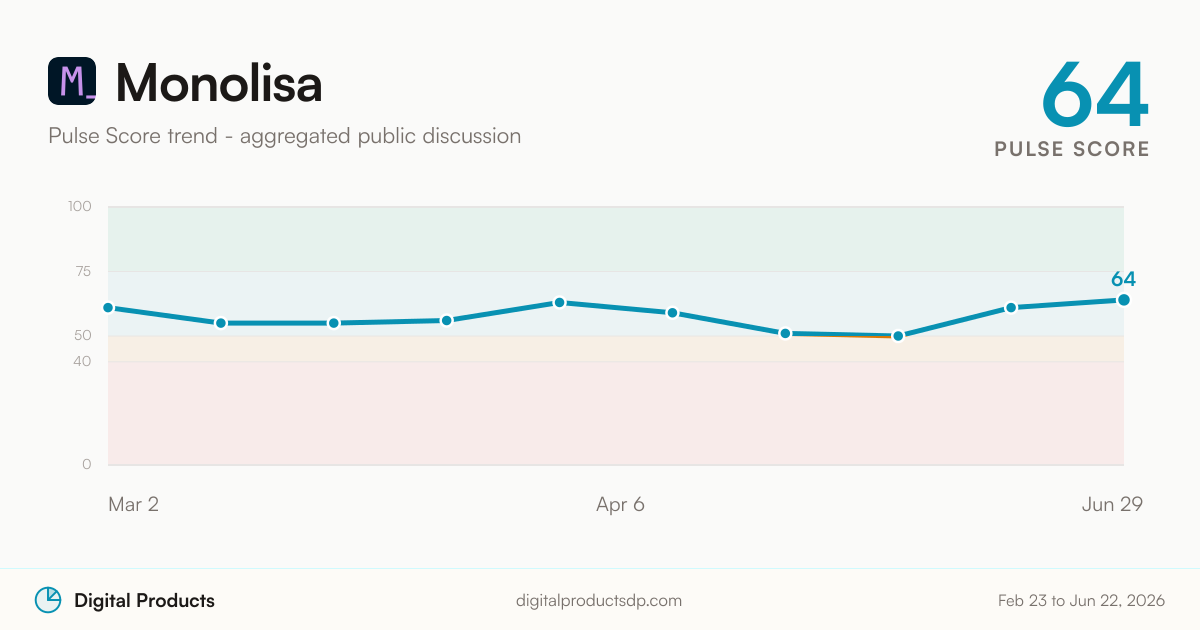Click the Apr 6 axis label

(620, 505)
